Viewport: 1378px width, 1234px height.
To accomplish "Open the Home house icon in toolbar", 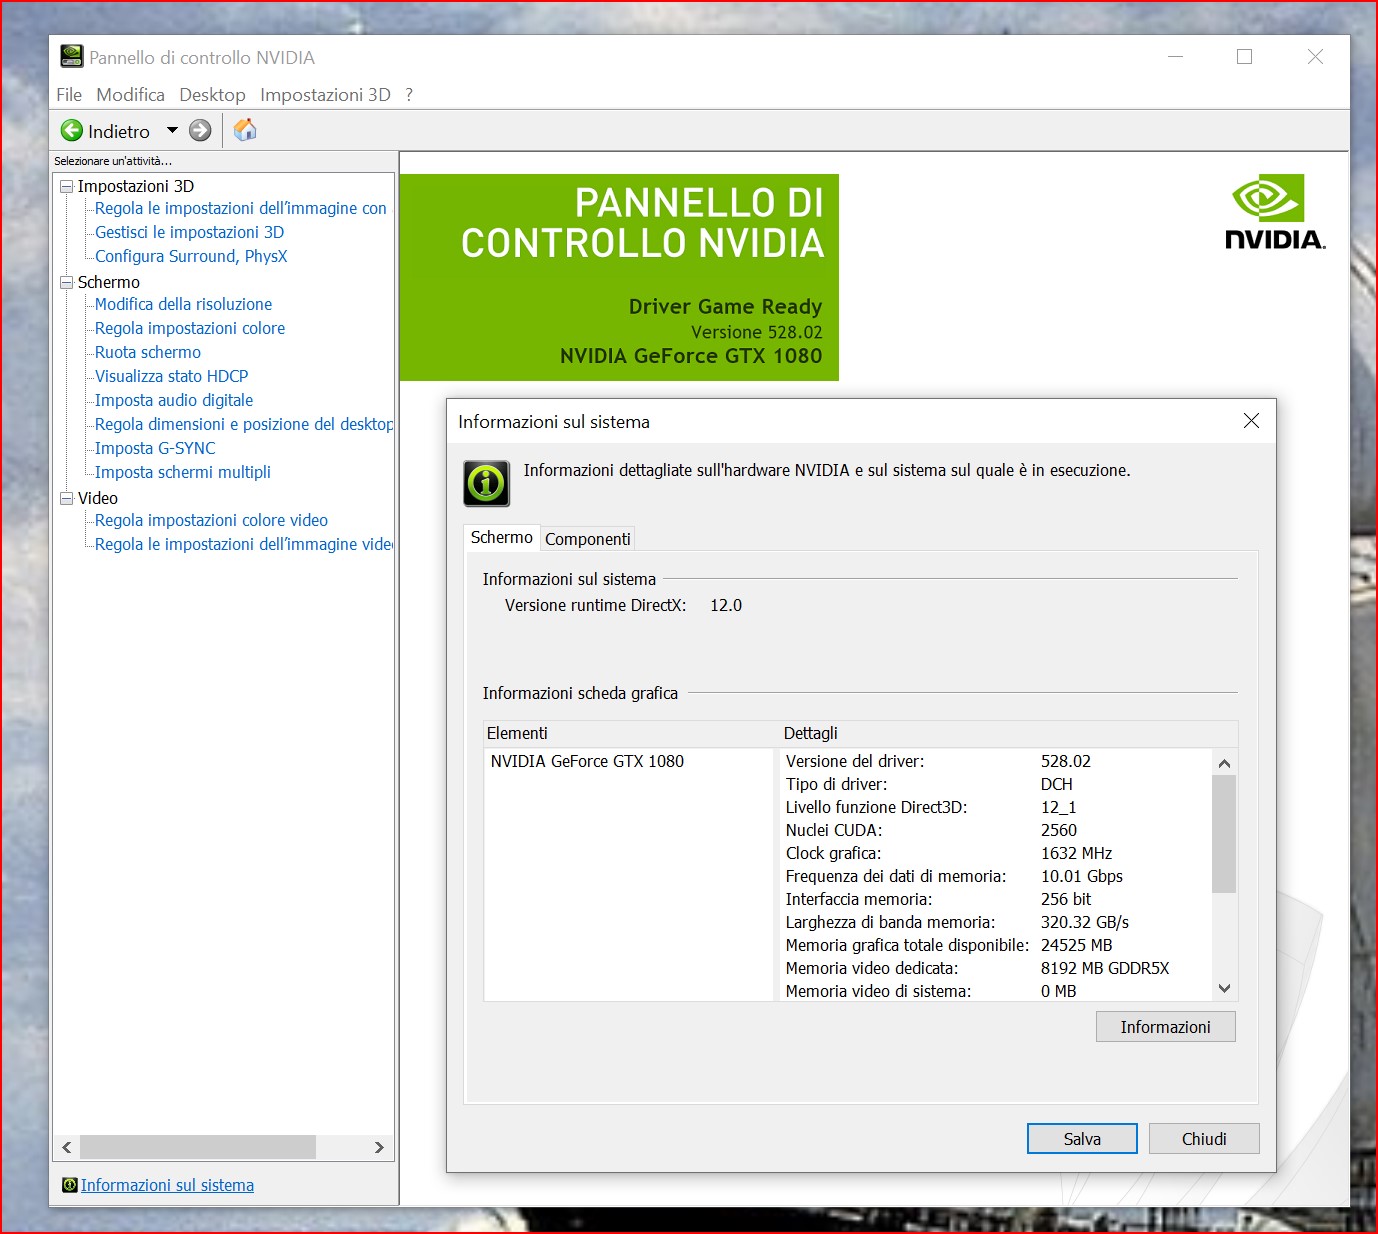I will [x=245, y=130].
